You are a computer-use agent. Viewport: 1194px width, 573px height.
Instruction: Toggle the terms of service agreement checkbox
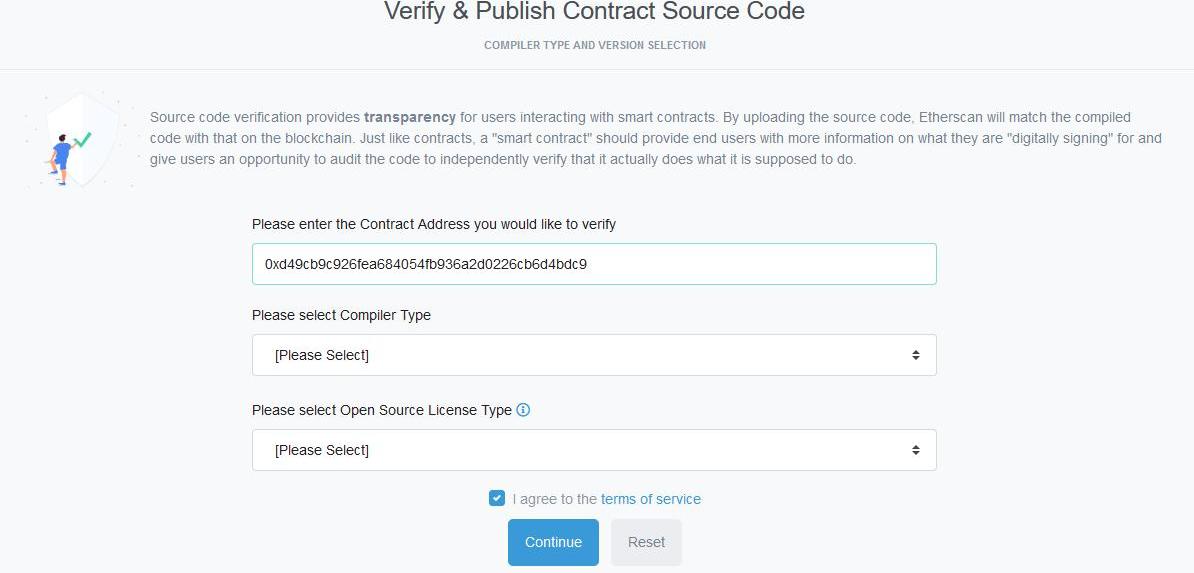pos(497,498)
